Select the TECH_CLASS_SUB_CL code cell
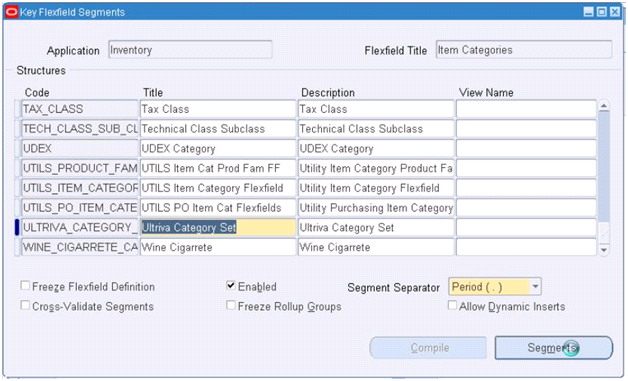The height and width of the screenshot is (381, 628). (x=79, y=129)
